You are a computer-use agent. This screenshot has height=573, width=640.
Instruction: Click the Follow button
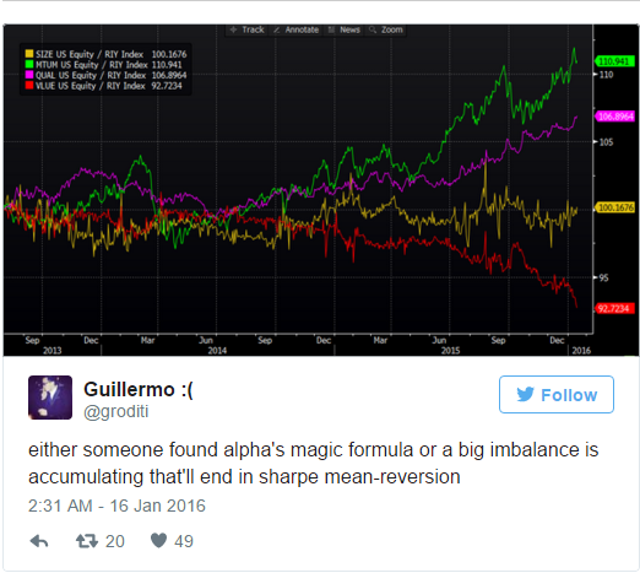click(556, 394)
